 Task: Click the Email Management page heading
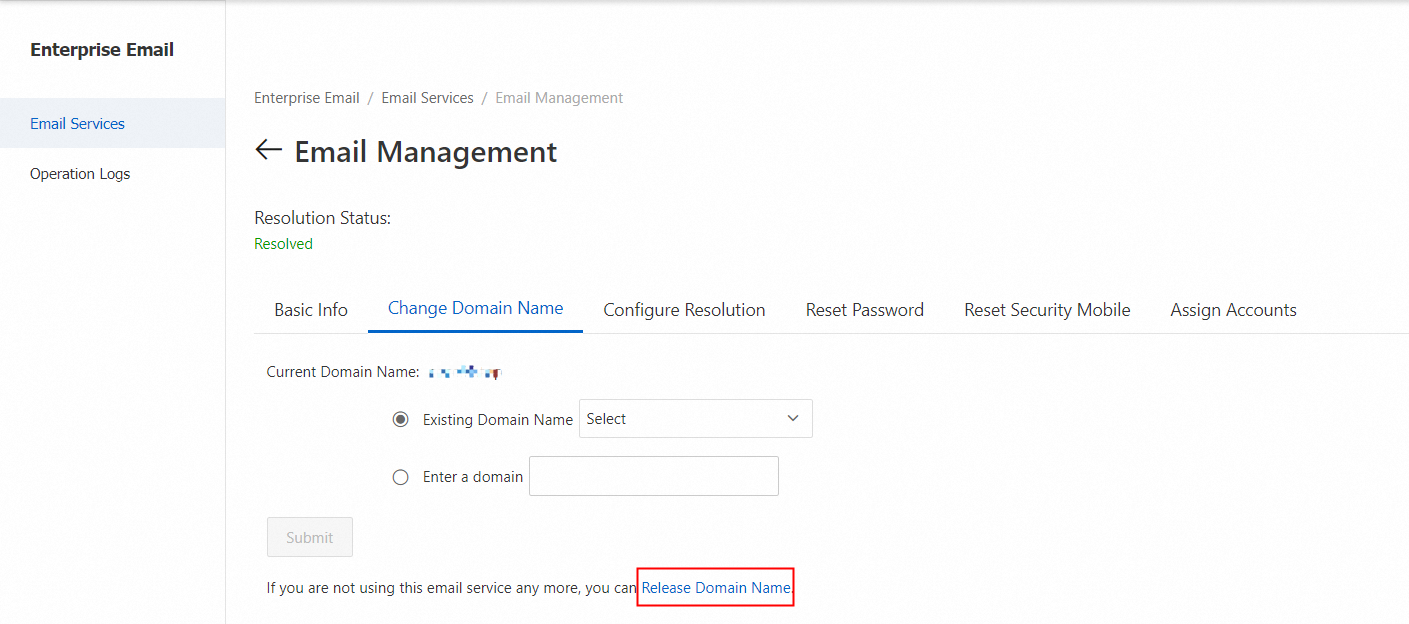(x=426, y=152)
